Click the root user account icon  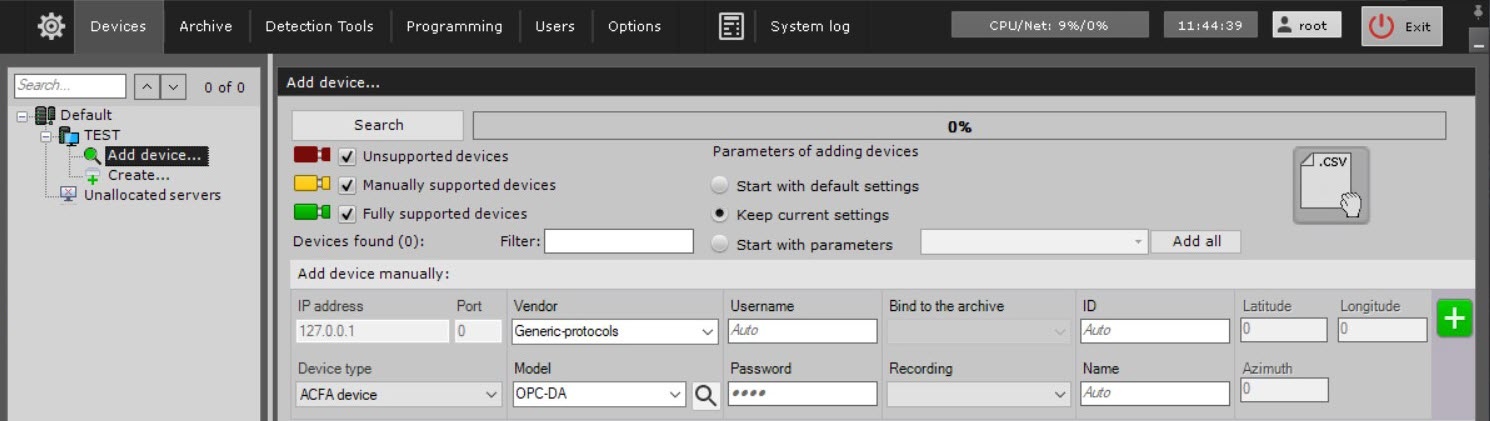click(1285, 25)
